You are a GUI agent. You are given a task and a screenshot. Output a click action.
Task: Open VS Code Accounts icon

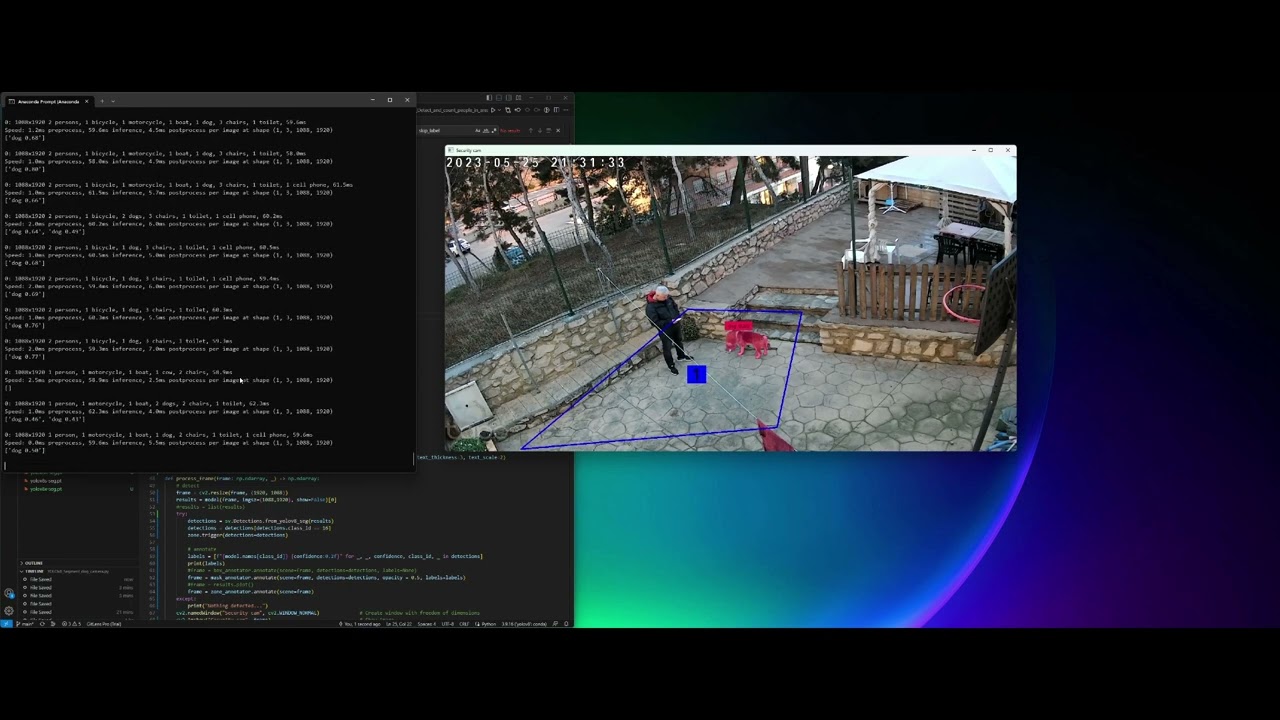click(9, 593)
